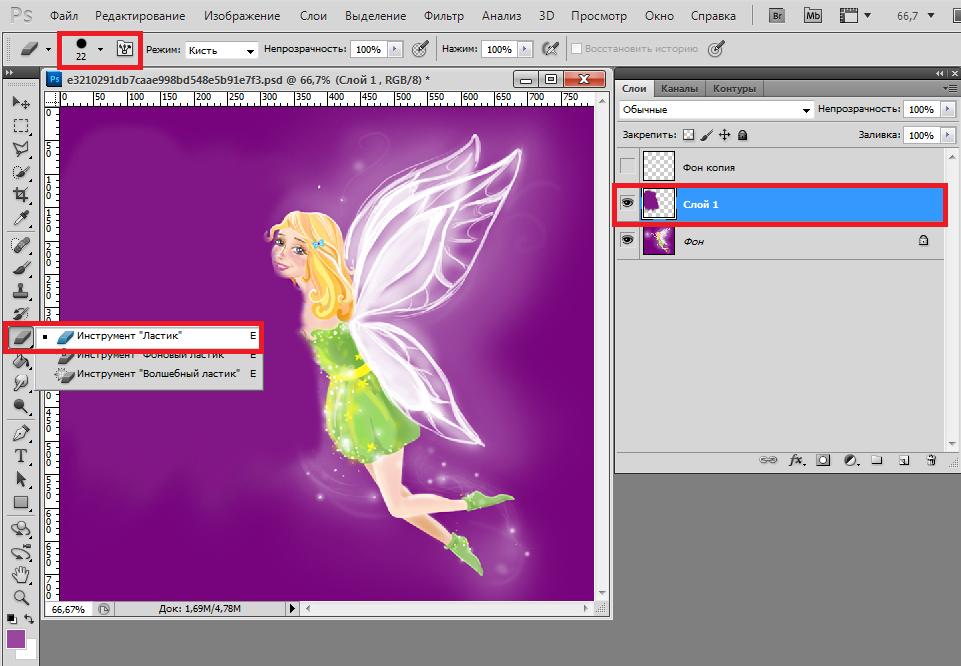Screen dimensions: 961x666
Task: Launch Mini Bridge with Mb icon
Action: 813,15
